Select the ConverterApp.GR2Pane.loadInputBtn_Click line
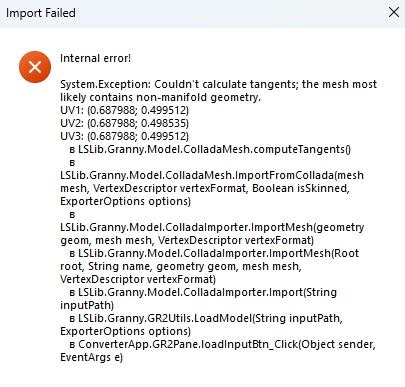The height and width of the screenshot is (387, 405). [222, 344]
